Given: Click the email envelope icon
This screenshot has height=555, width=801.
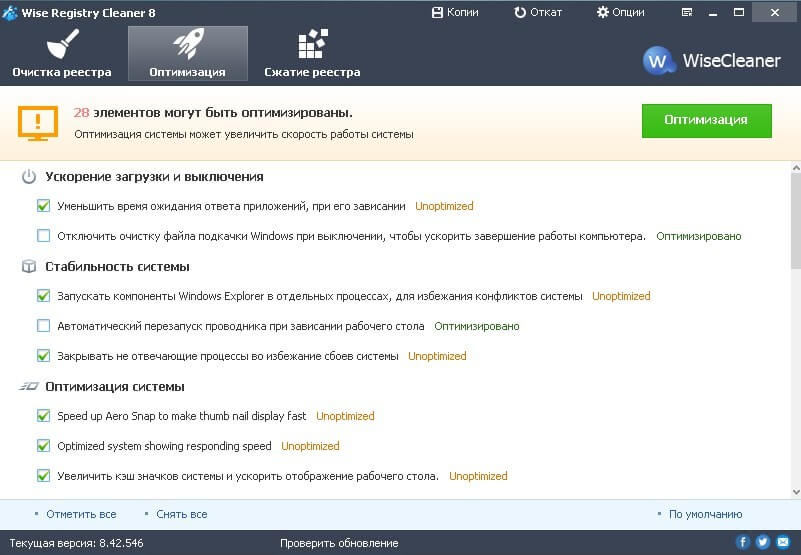Looking at the screenshot, I should tap(783, 542).
